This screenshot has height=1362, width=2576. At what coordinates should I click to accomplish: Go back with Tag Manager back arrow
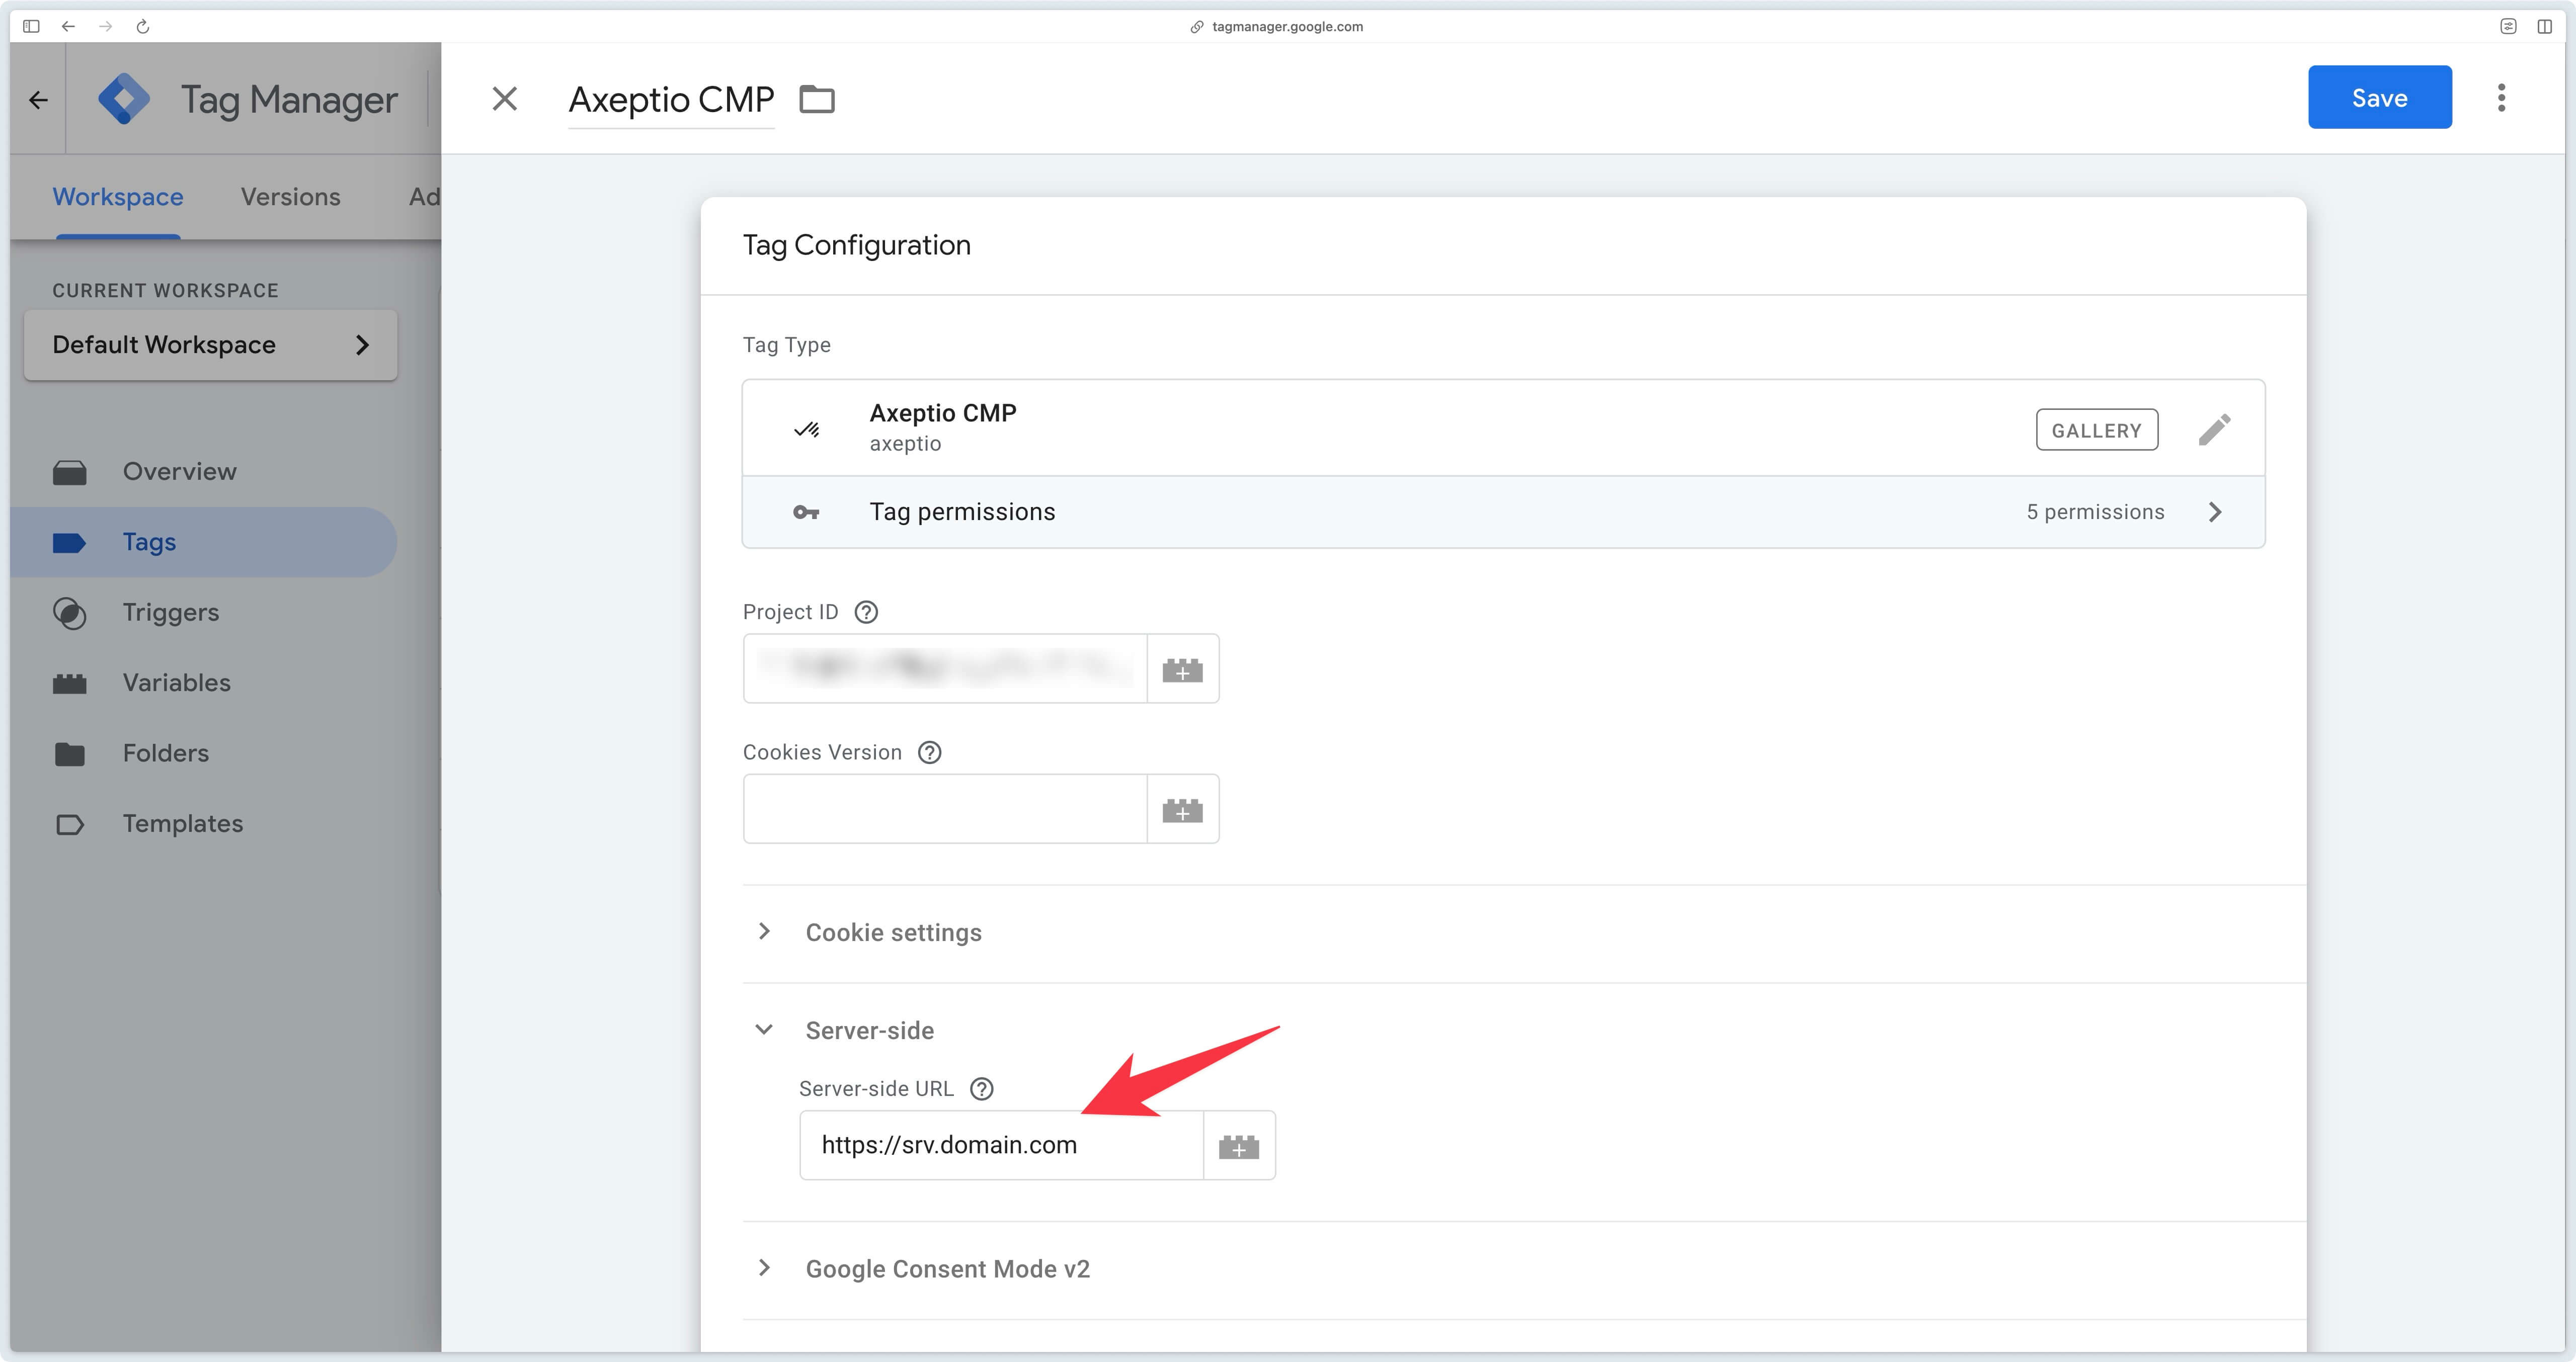click(38, 99)
